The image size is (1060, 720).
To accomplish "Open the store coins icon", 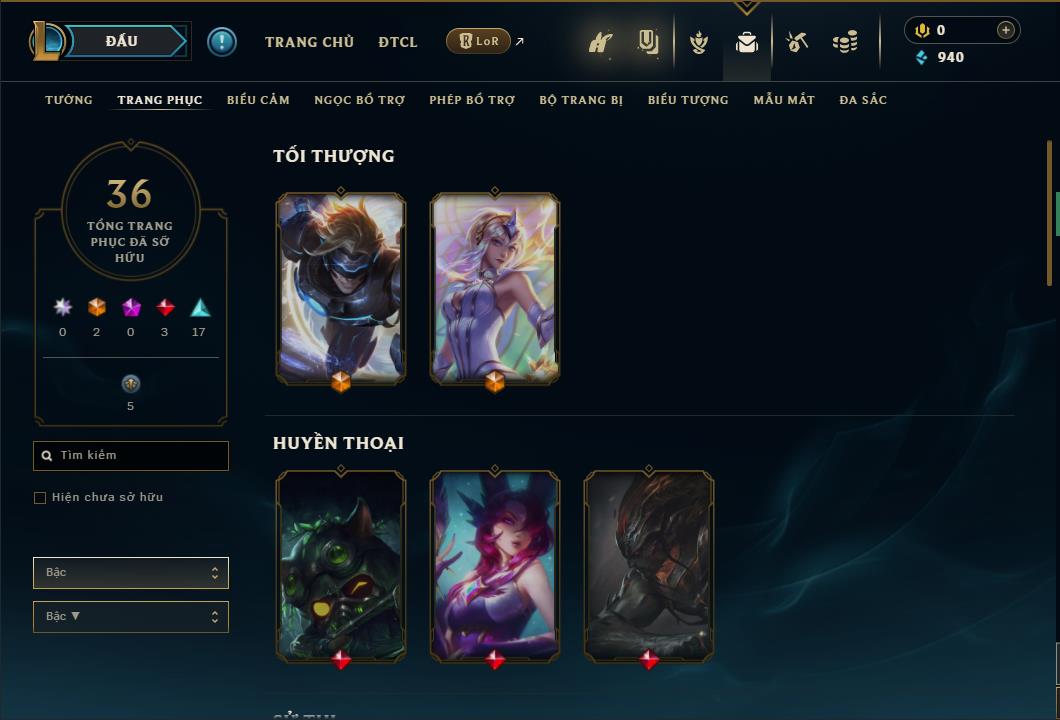I will (845, 42).
